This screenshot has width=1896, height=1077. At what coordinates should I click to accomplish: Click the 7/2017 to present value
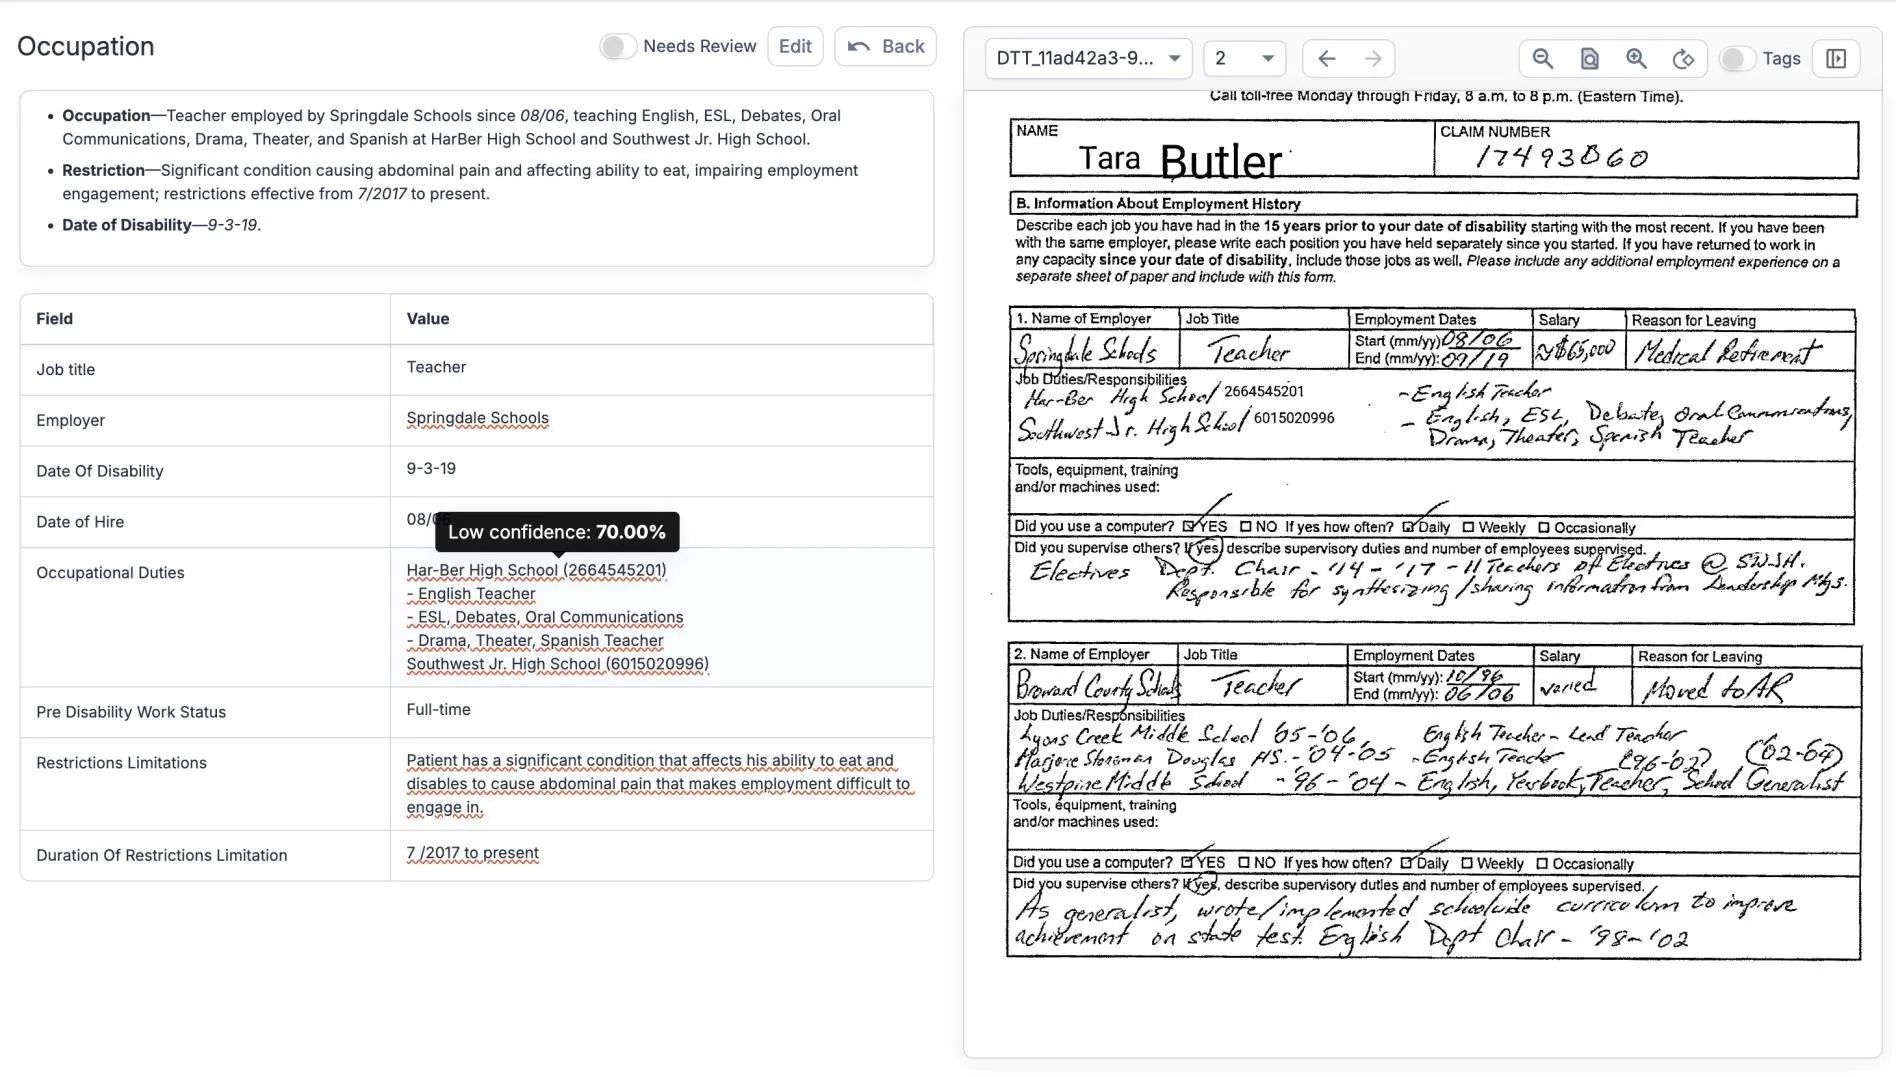pos(472,853)
